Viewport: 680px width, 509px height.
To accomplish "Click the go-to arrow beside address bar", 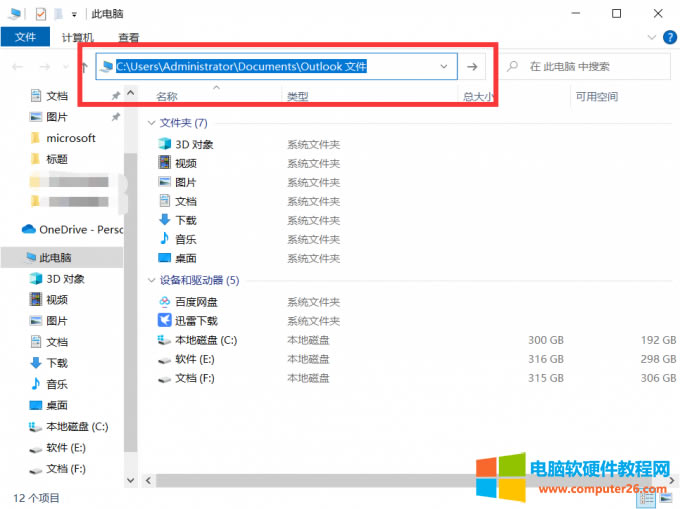I will click(x=472, y=66).
